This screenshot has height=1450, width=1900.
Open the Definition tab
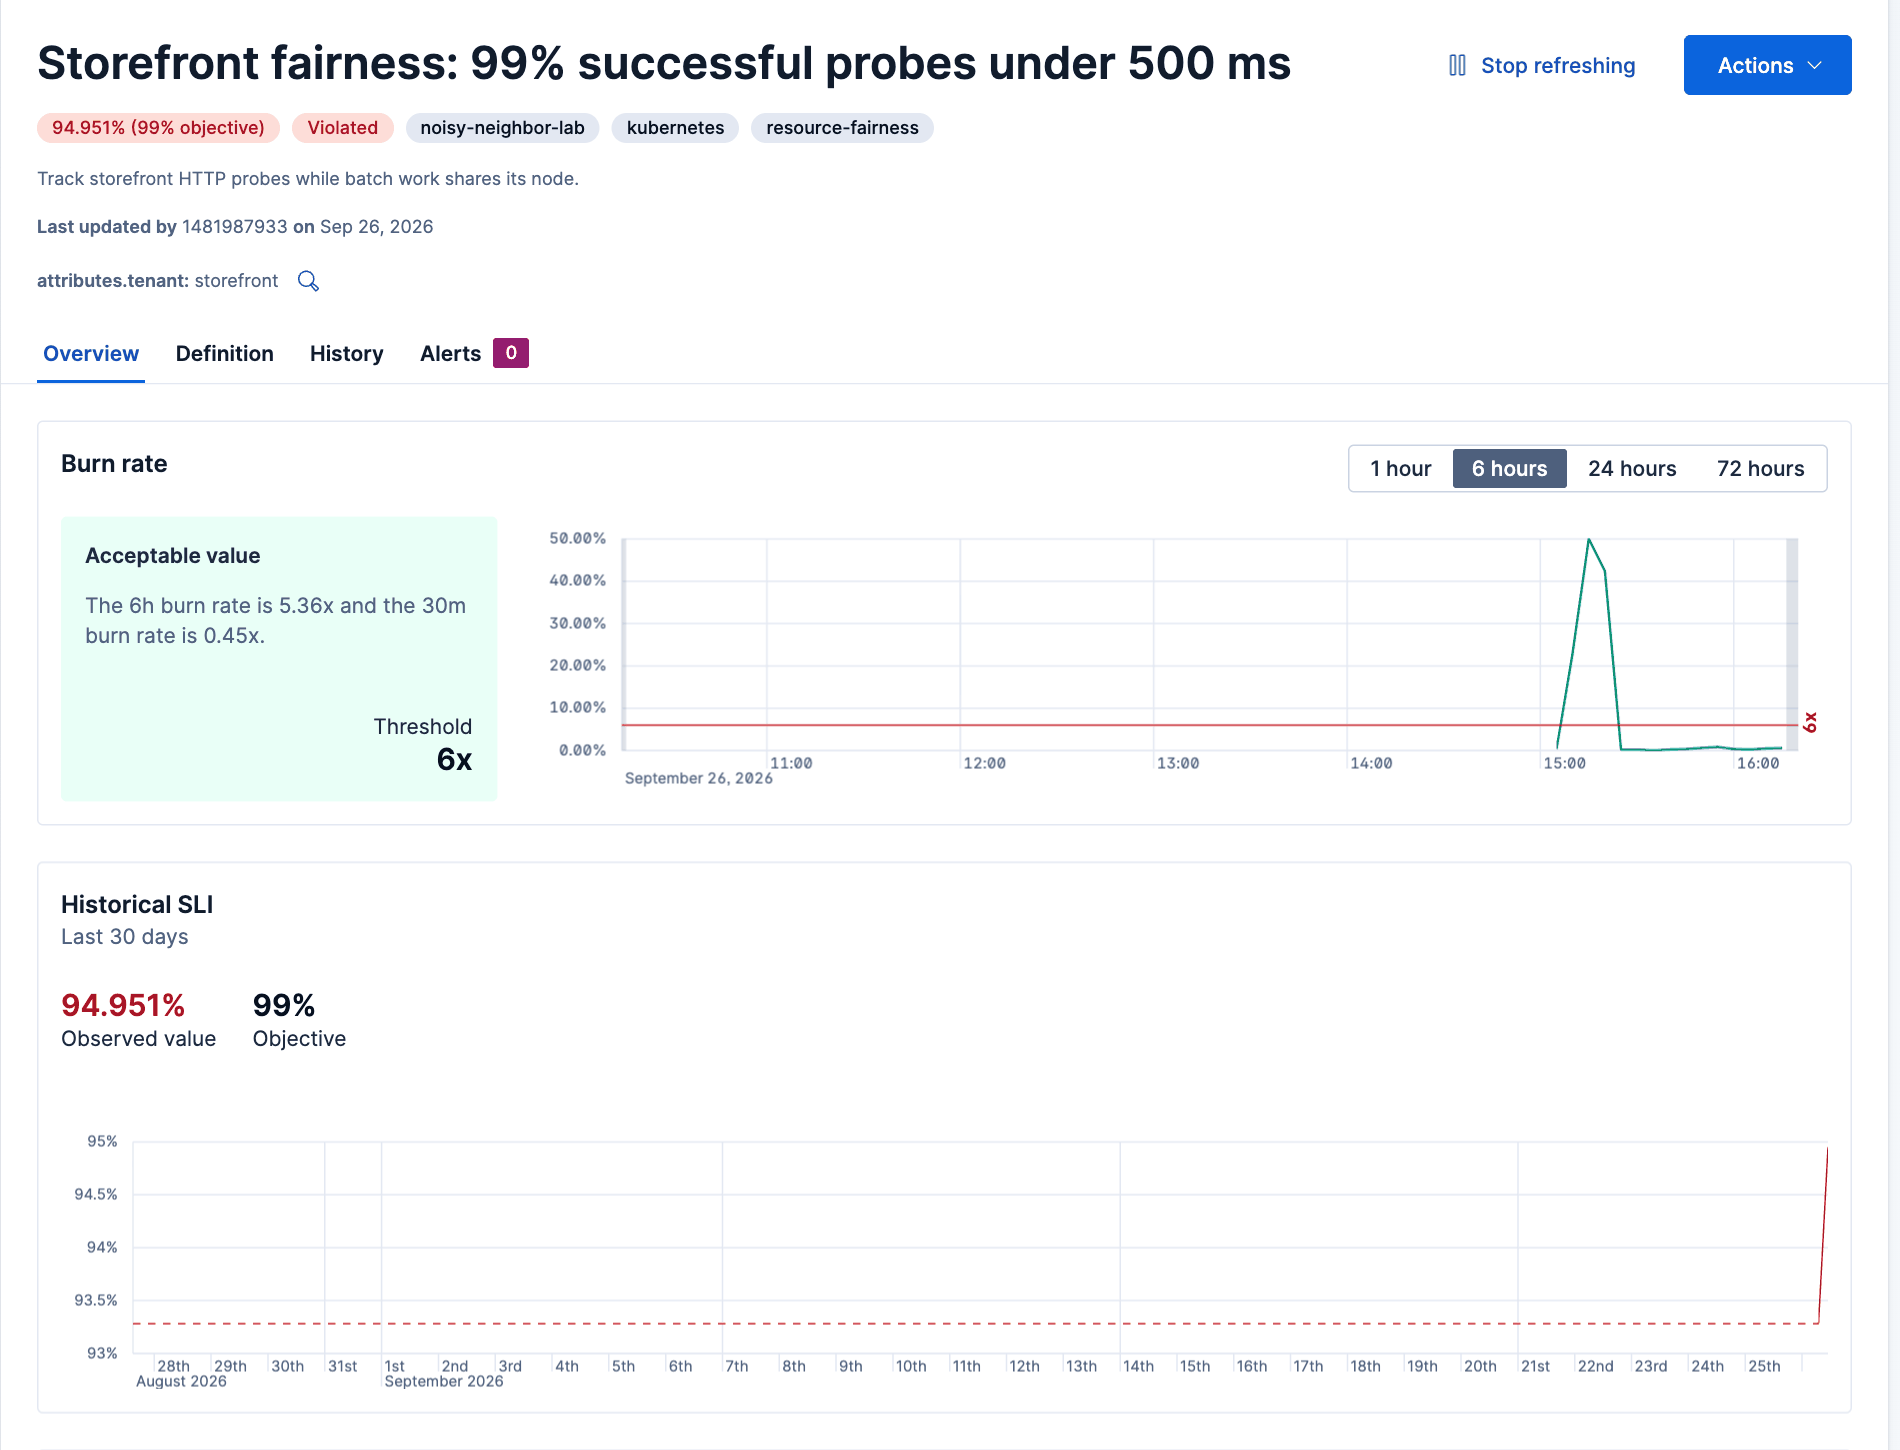click(224, 353)
